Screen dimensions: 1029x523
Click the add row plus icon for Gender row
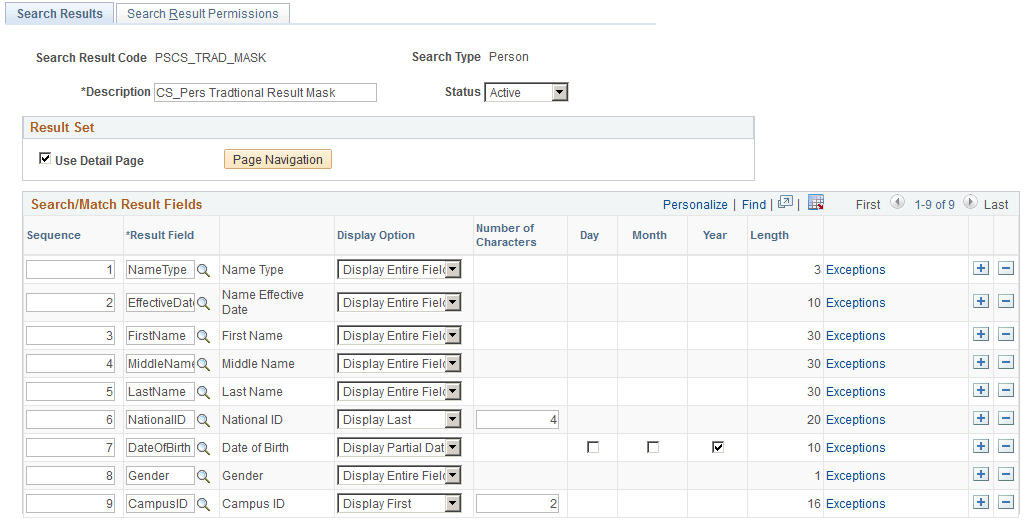point(981,476)
